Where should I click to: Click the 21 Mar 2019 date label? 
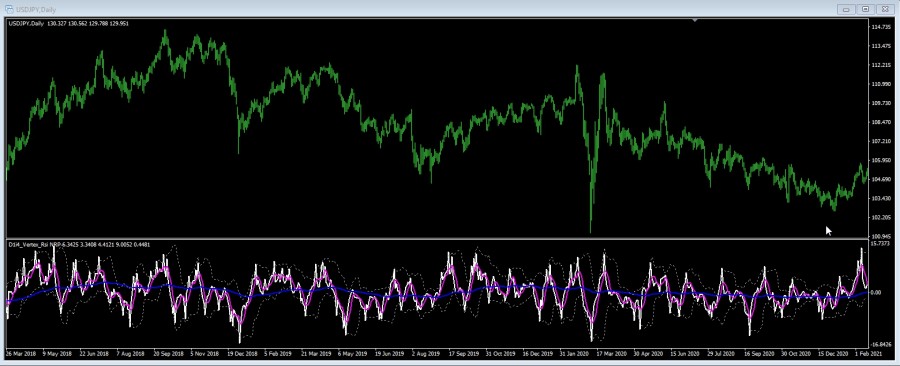click(316, 354)
